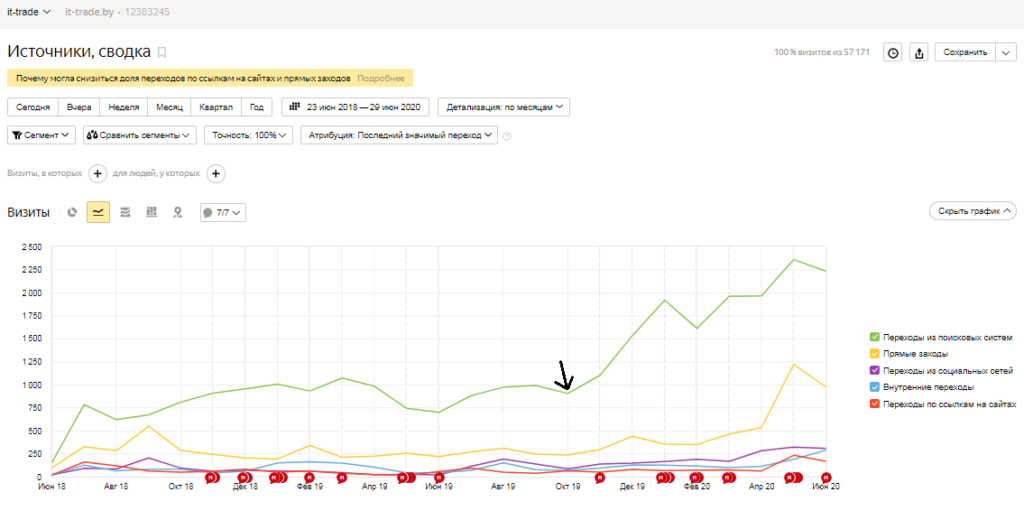Click the help icon beside attribution dropdown
Image resolution: width=1024 pixels, height=520 pixels.
507,136
